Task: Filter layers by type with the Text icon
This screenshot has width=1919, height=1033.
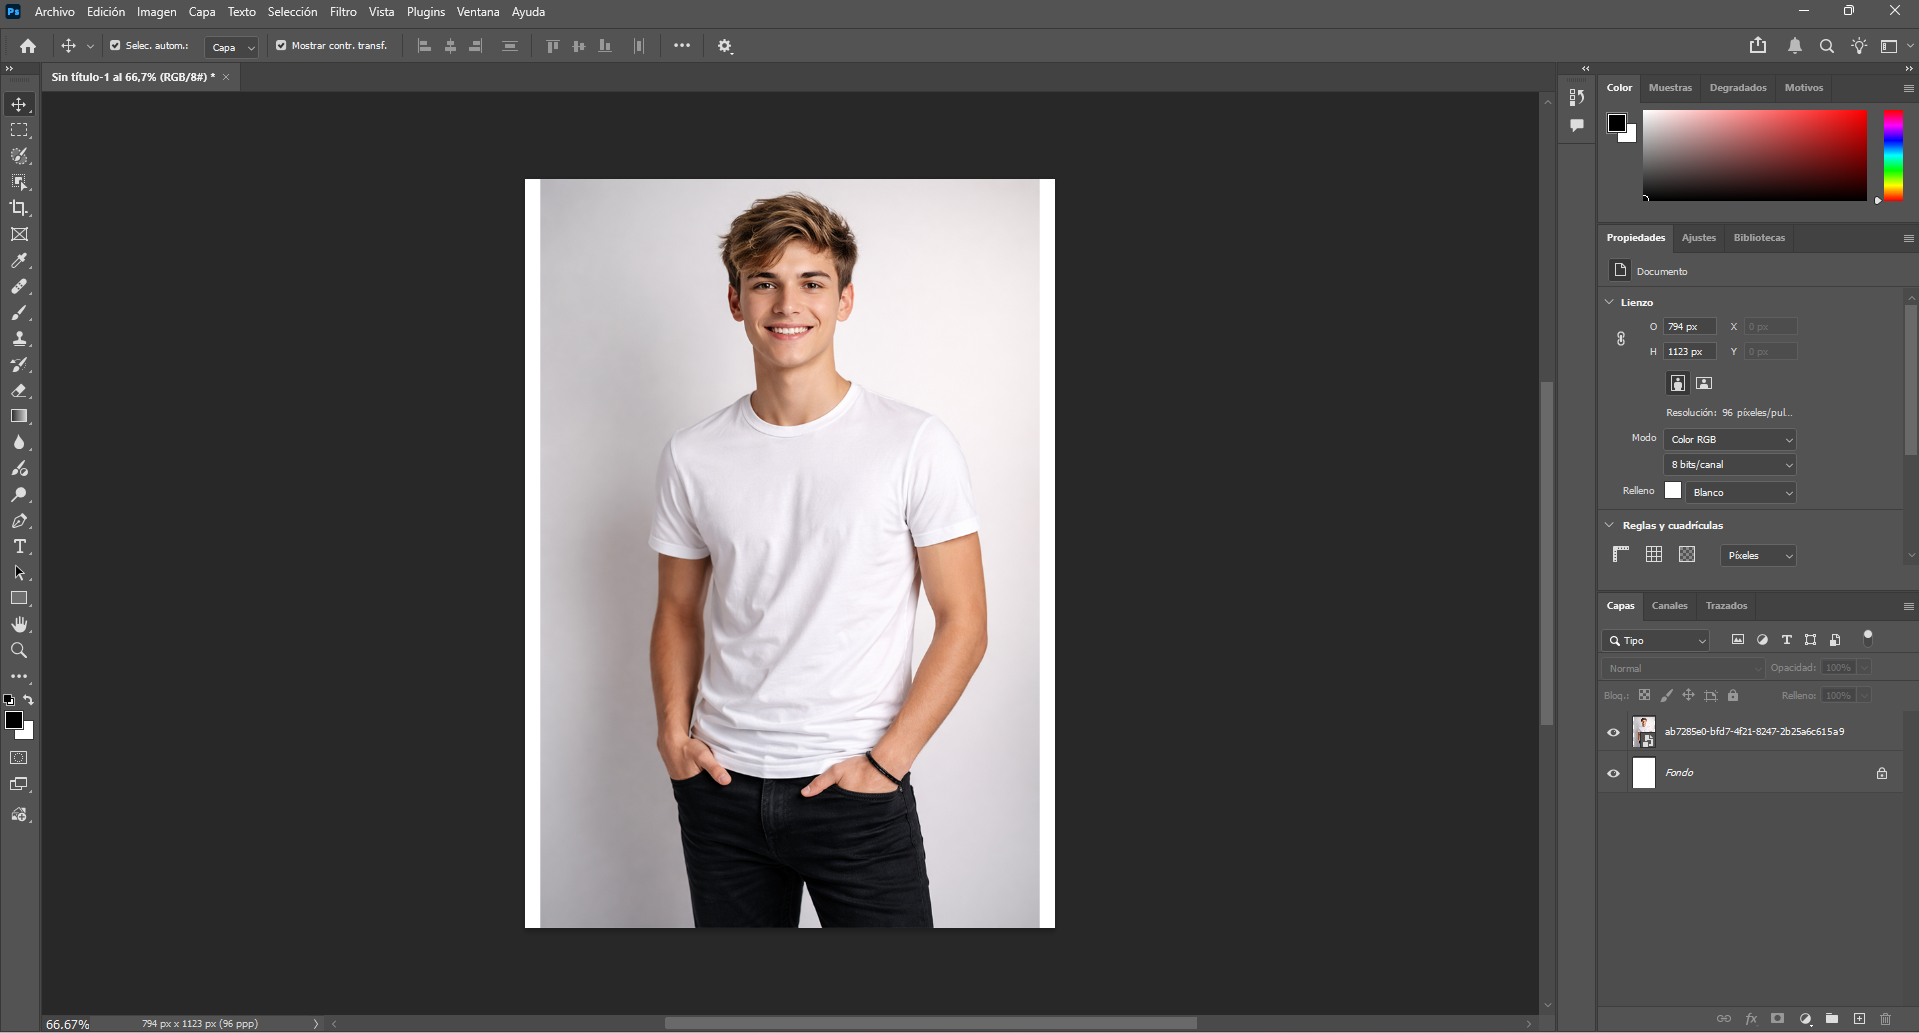Action: pyautogui.click(x=1786, y=640)
